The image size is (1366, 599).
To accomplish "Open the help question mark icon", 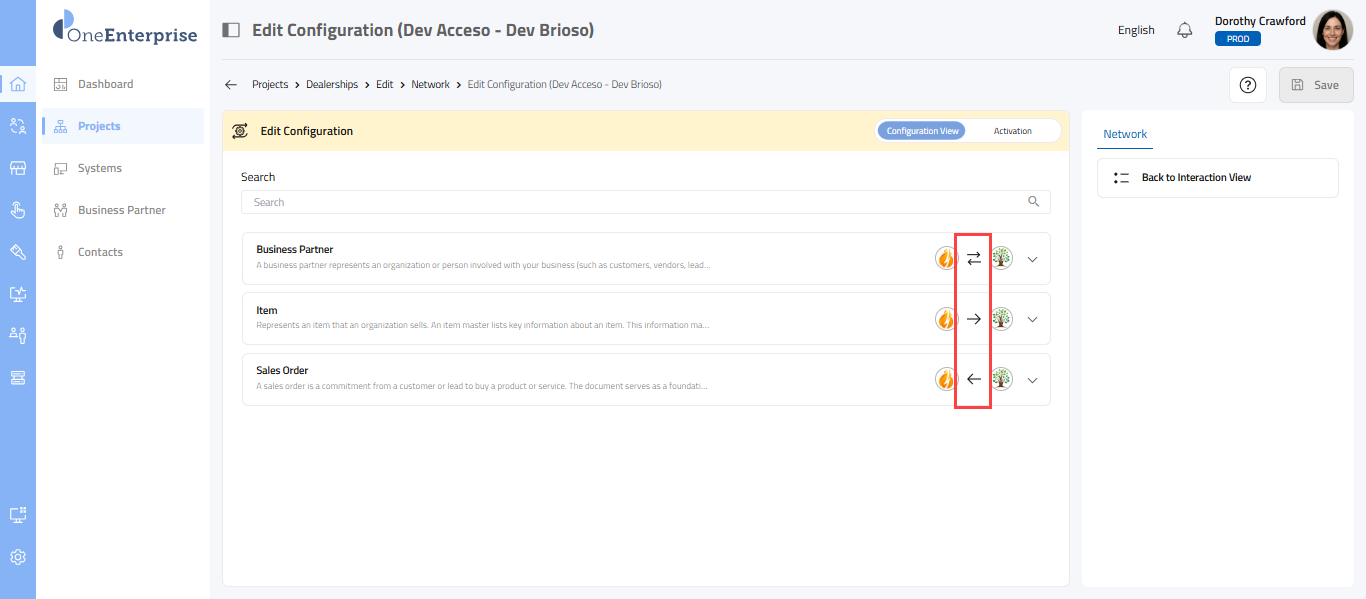I will pos(1247,85).
